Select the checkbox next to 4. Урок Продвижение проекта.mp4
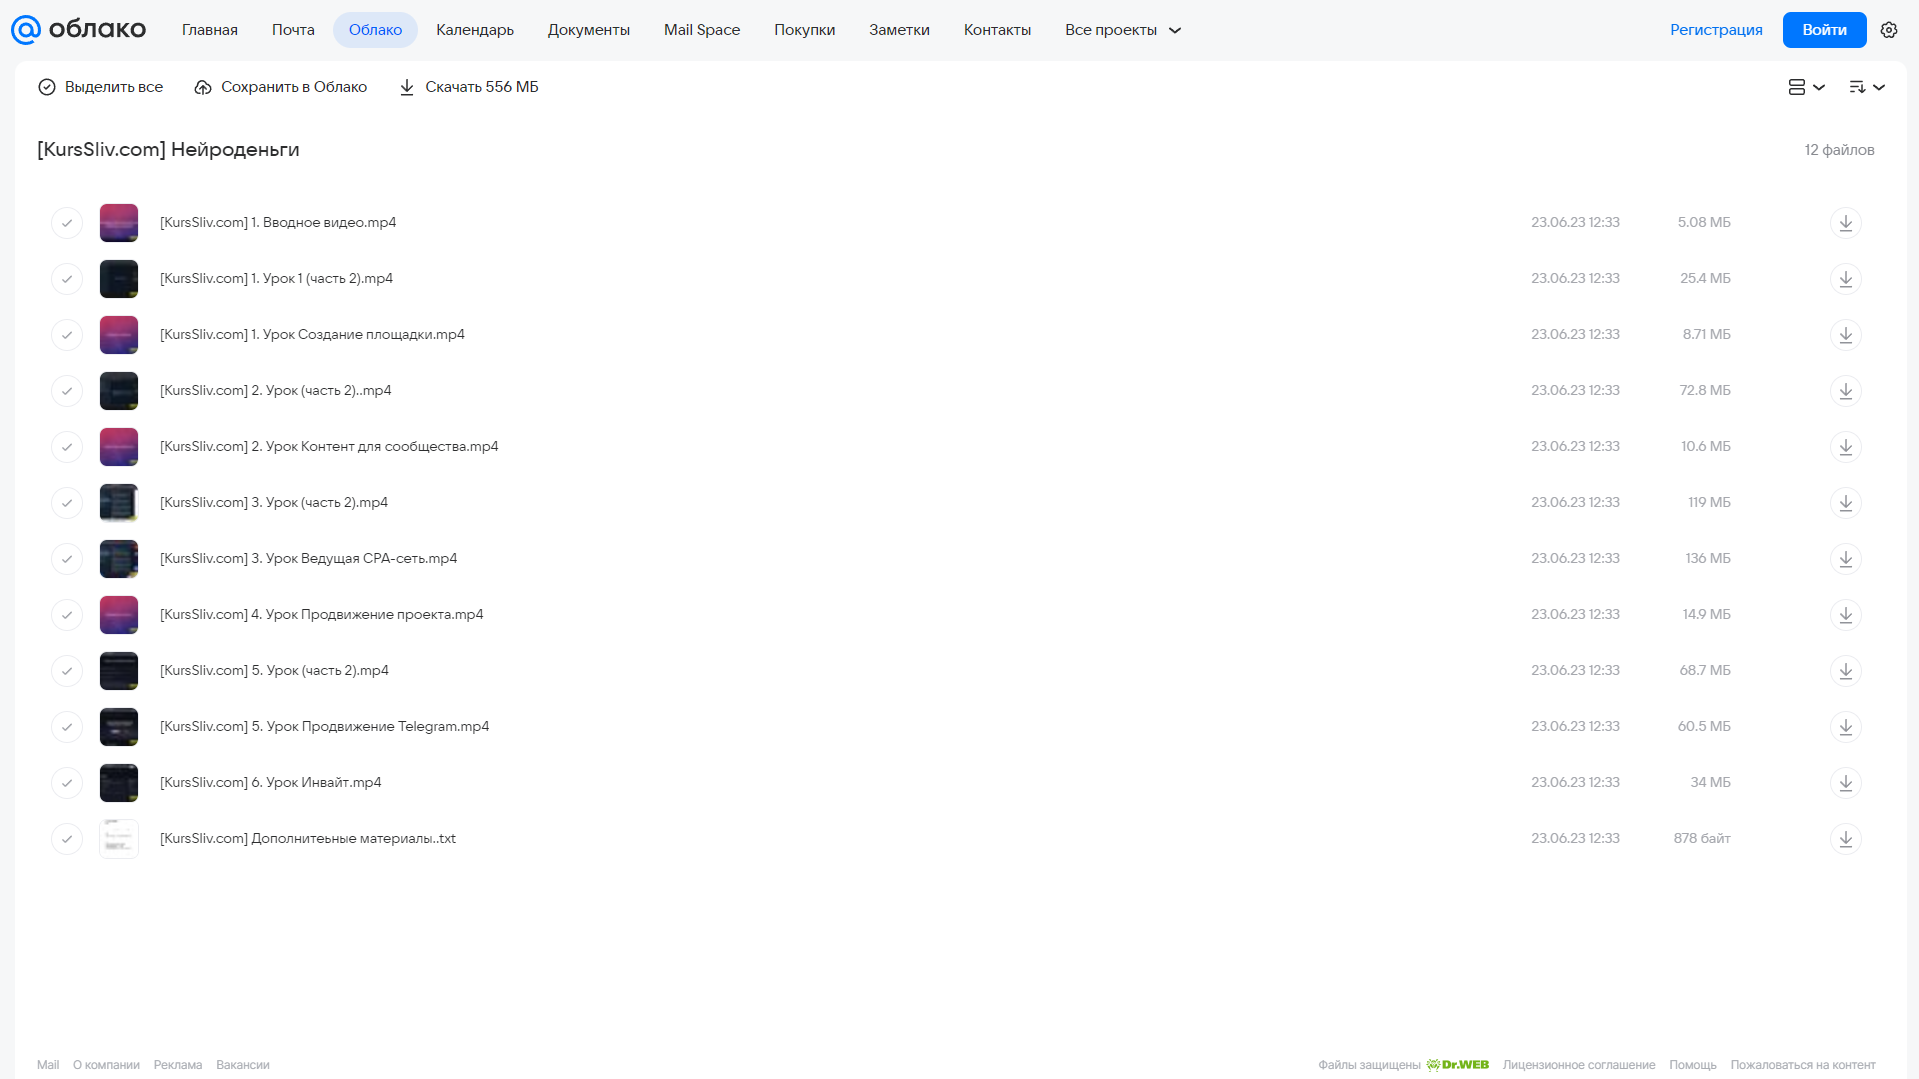 click(67, 615)
